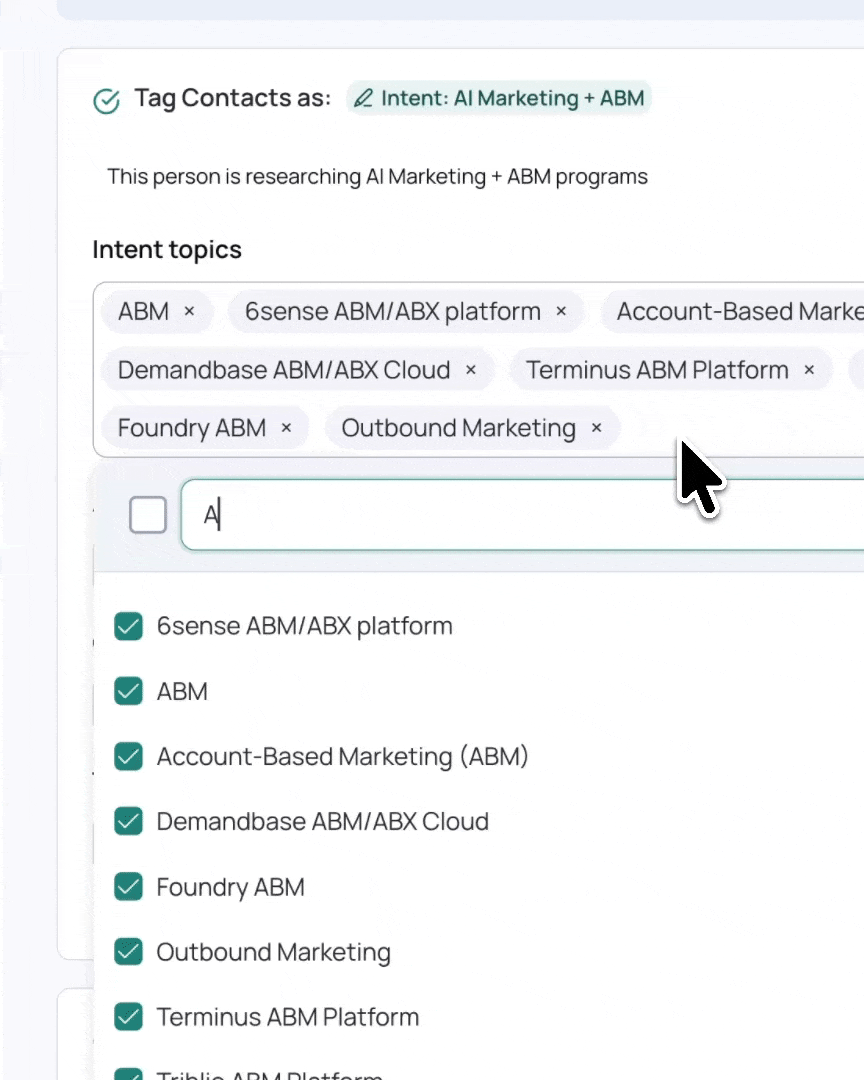Remove the ABM chip
Screen dimensions: 864x1080
click(x=189, y=311)
